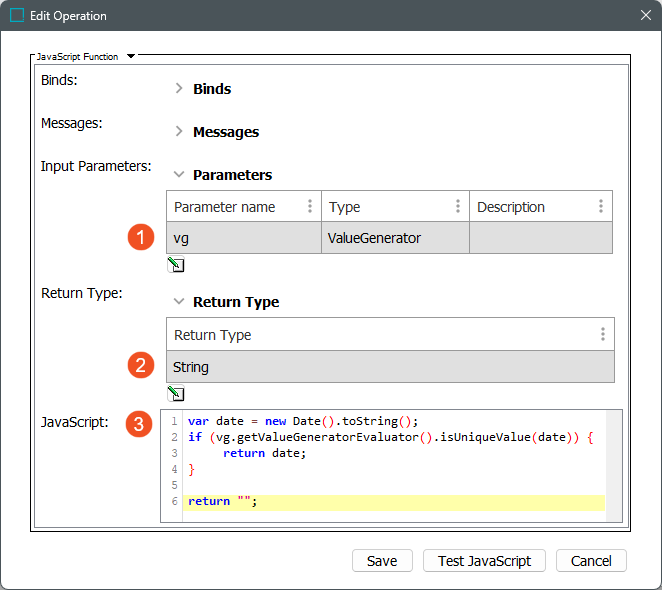Expand the Messages section
This screenshot has width=662, height=590.
pyautogui.click(x=179, y=132)
